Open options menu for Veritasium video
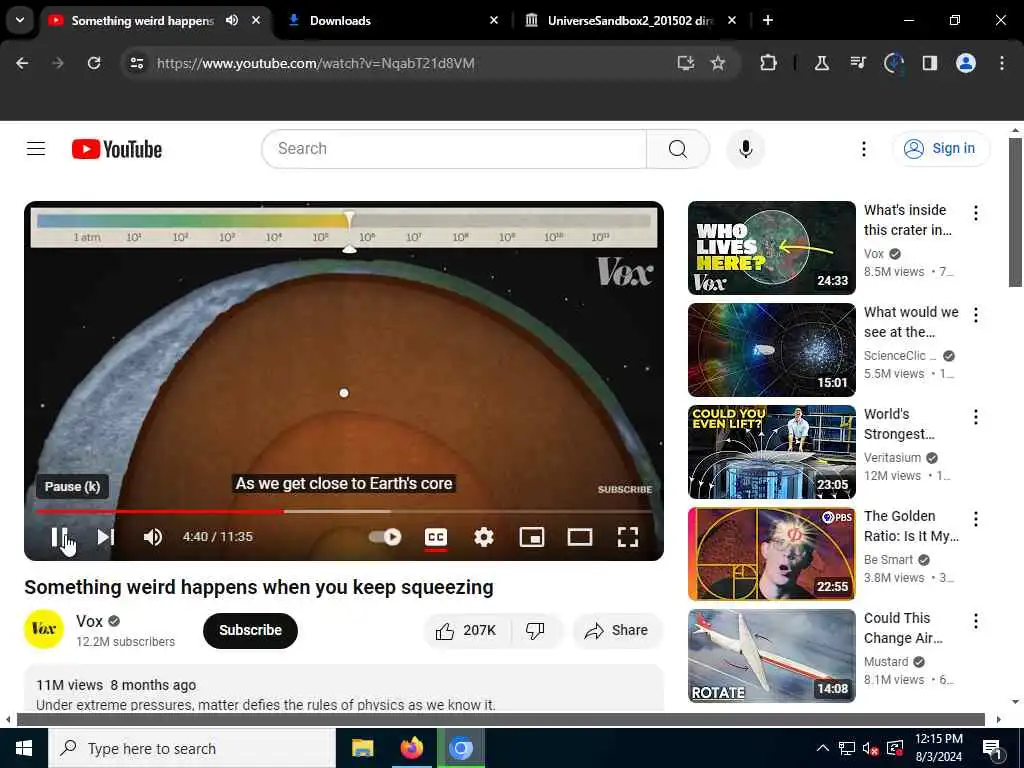Image resolution: width=1024 pixels, height=768 pixels. click(x=976, y=417)
